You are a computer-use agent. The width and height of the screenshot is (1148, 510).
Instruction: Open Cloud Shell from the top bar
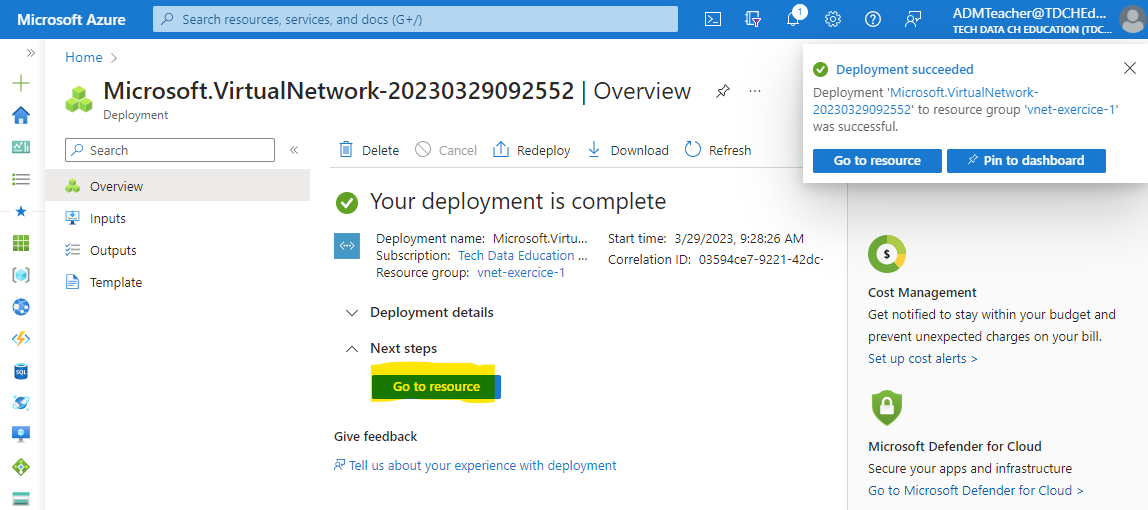point(713,20)
